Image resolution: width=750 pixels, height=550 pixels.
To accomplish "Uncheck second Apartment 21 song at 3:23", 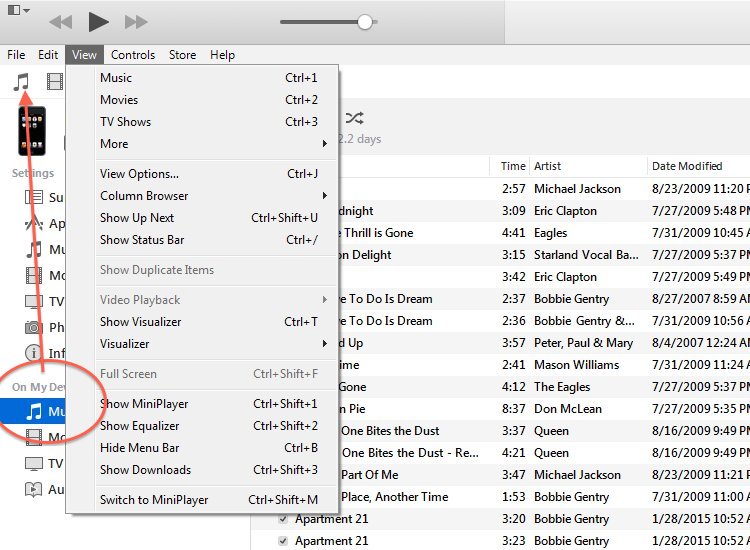I will coord(283,541).
